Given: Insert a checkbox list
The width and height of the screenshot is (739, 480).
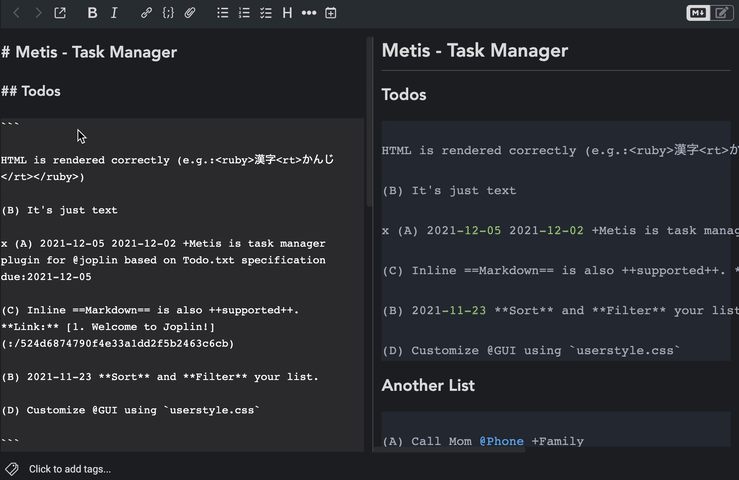Looking at the screenshot, I should (x=266, y=13).
